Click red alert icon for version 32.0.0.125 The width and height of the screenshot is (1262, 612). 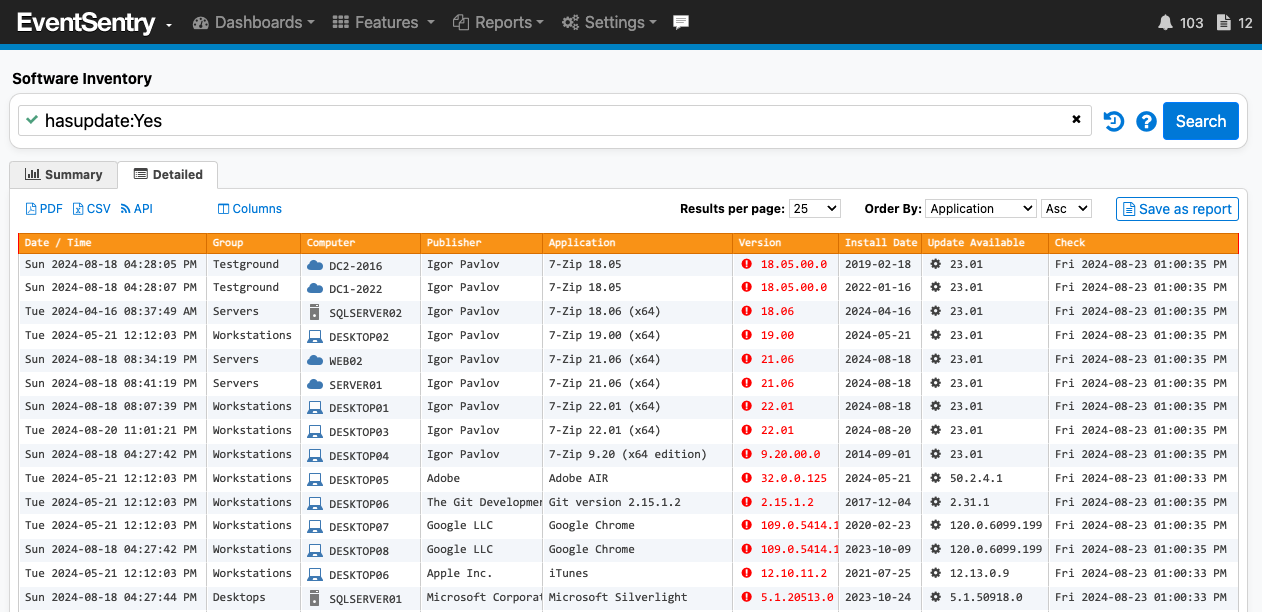[x=746, y=479]
